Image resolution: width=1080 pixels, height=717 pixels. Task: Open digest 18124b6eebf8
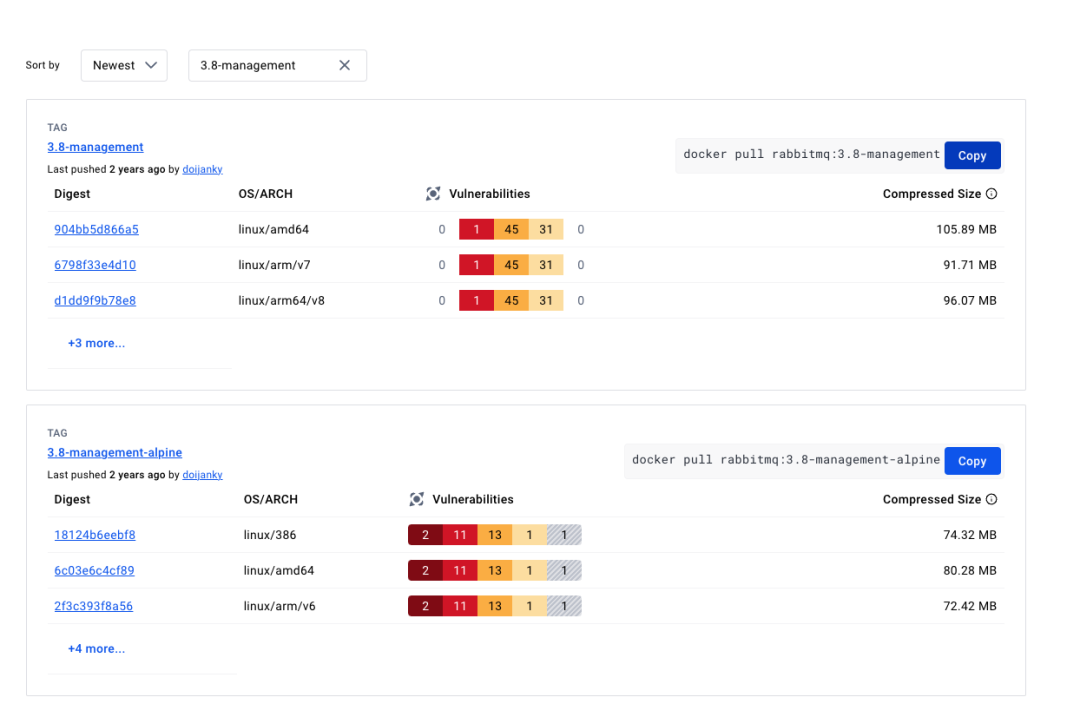(95, 535)
